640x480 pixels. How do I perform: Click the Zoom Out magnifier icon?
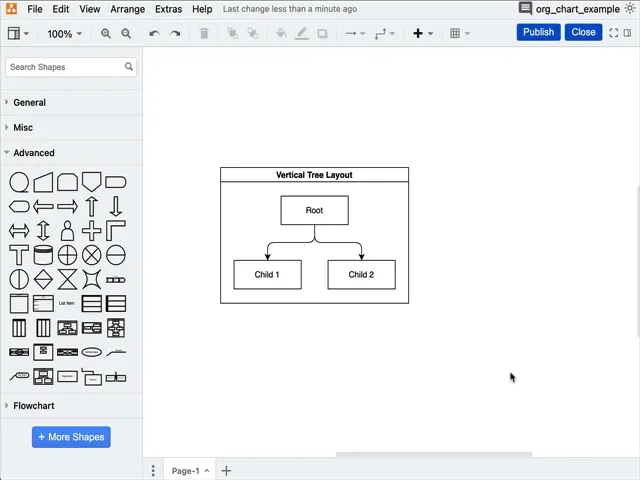[126, 33]
